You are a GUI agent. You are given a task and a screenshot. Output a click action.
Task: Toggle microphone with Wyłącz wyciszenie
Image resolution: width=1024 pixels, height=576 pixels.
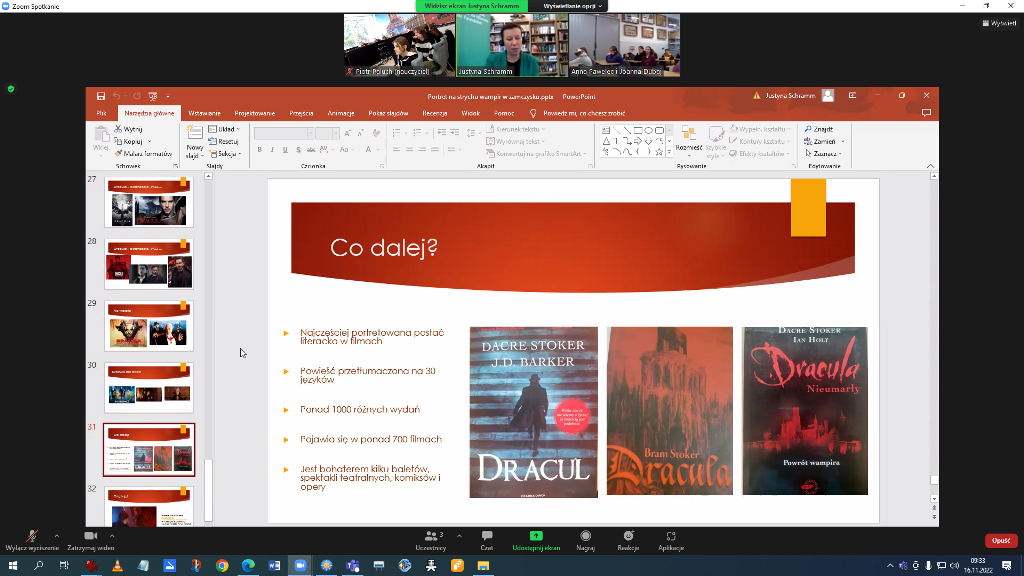[31, 536]
